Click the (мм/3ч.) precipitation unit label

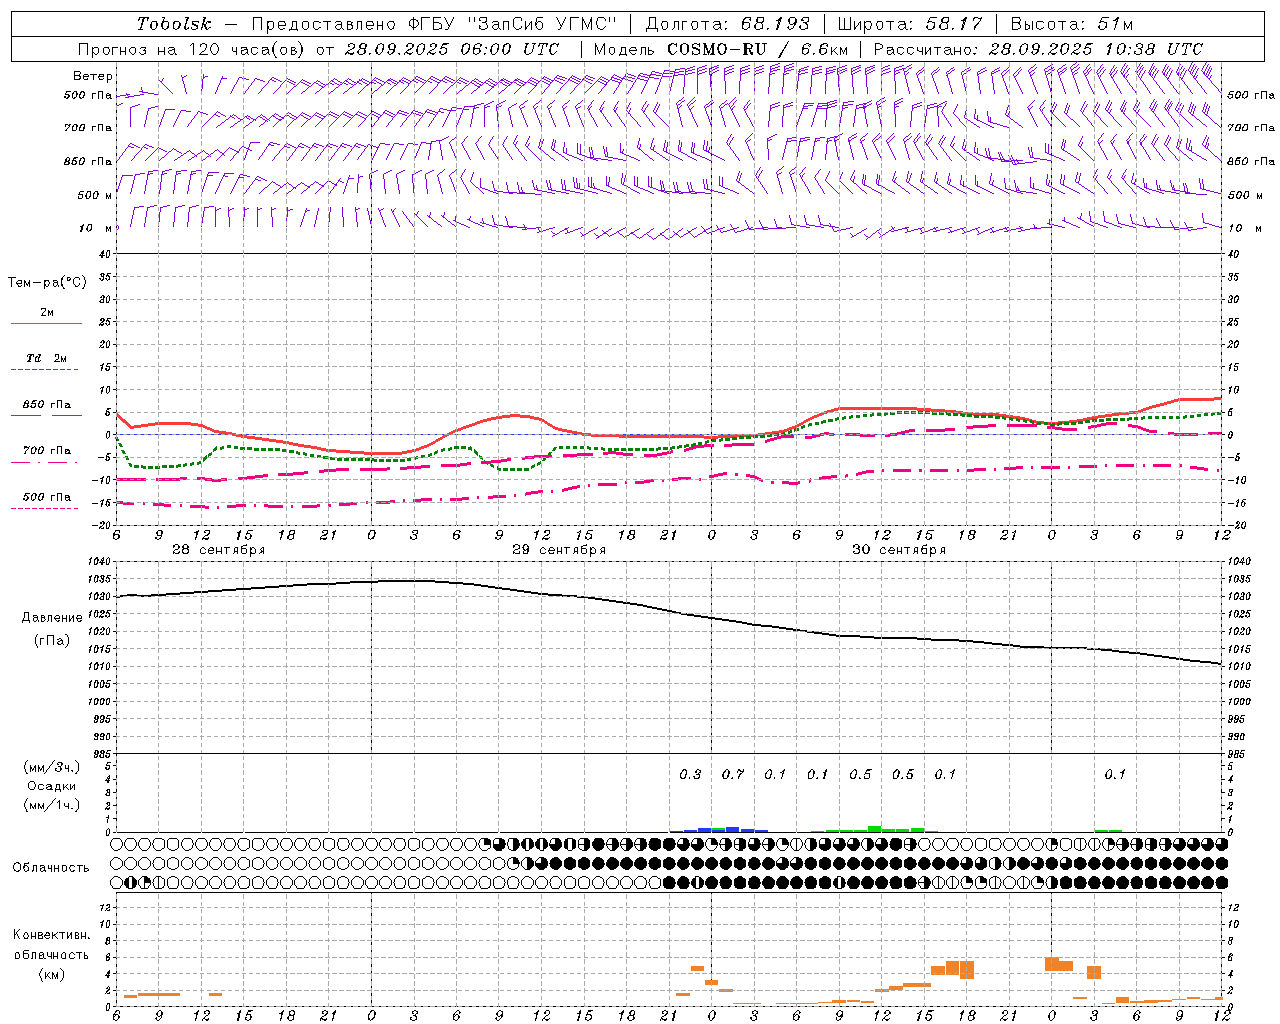51,767
